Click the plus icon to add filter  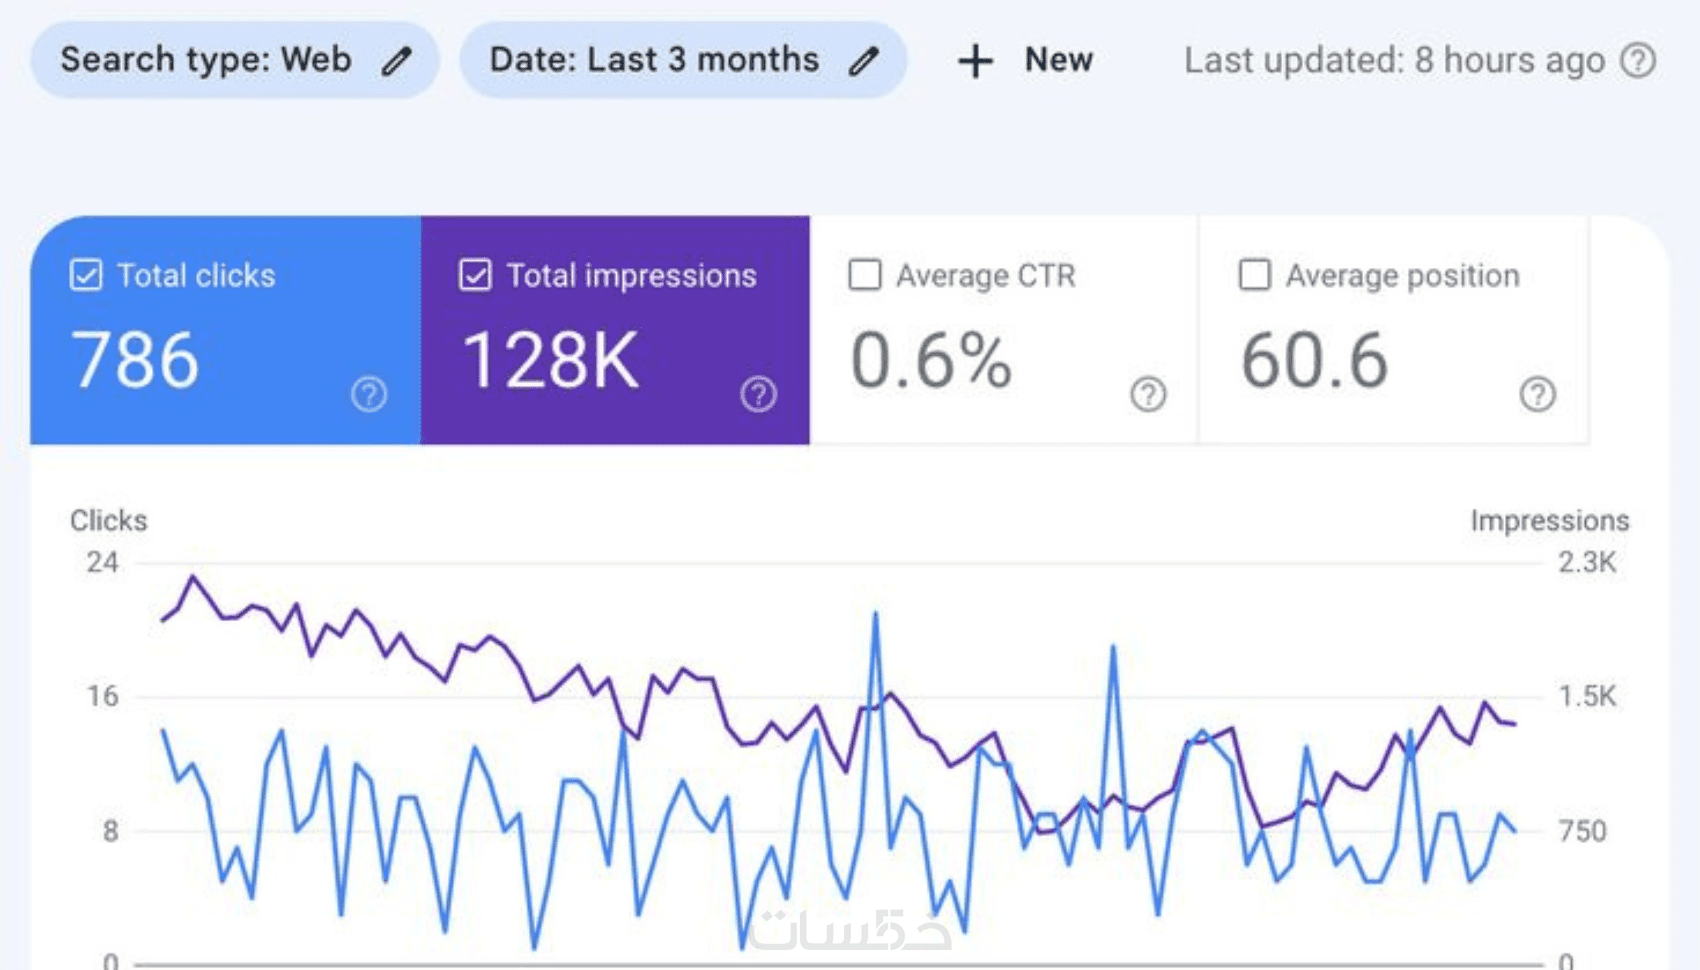975,61
